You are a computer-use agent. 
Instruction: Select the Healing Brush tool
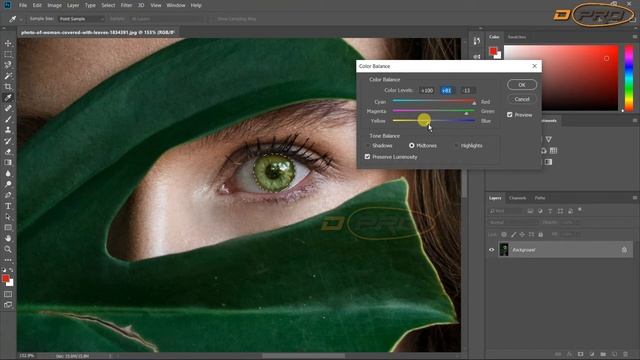tap(8, 108)
